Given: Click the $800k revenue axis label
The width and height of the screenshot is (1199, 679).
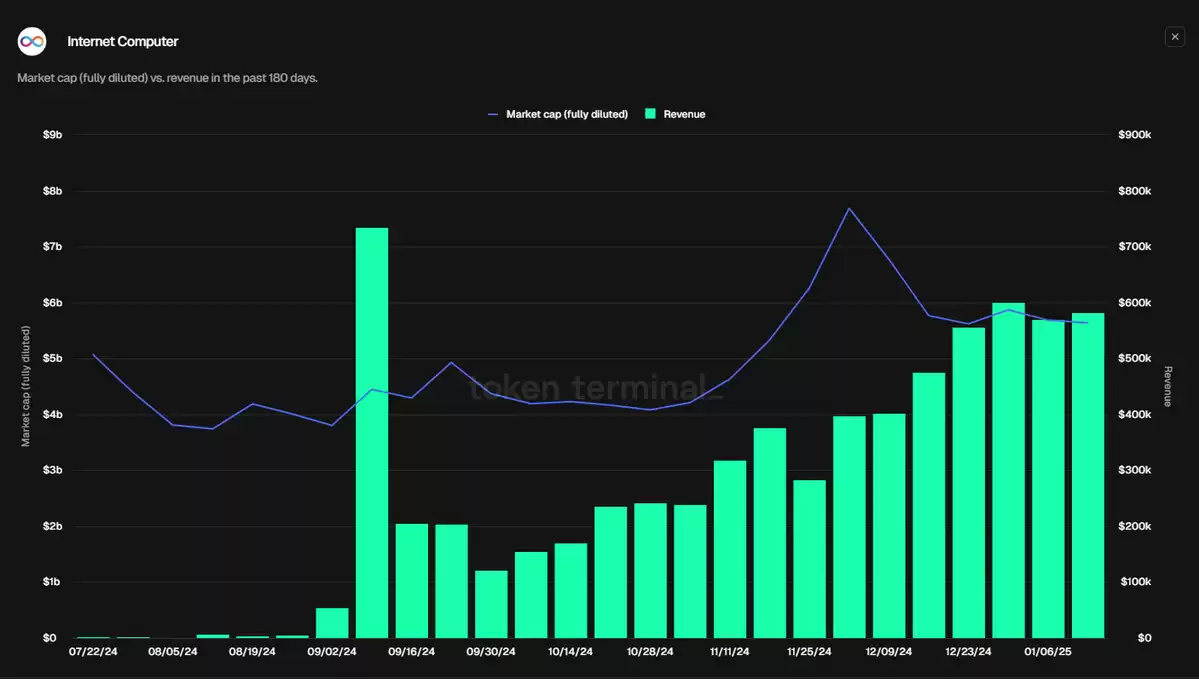Looking at the screenshot, I should (x=1135, y=191).
